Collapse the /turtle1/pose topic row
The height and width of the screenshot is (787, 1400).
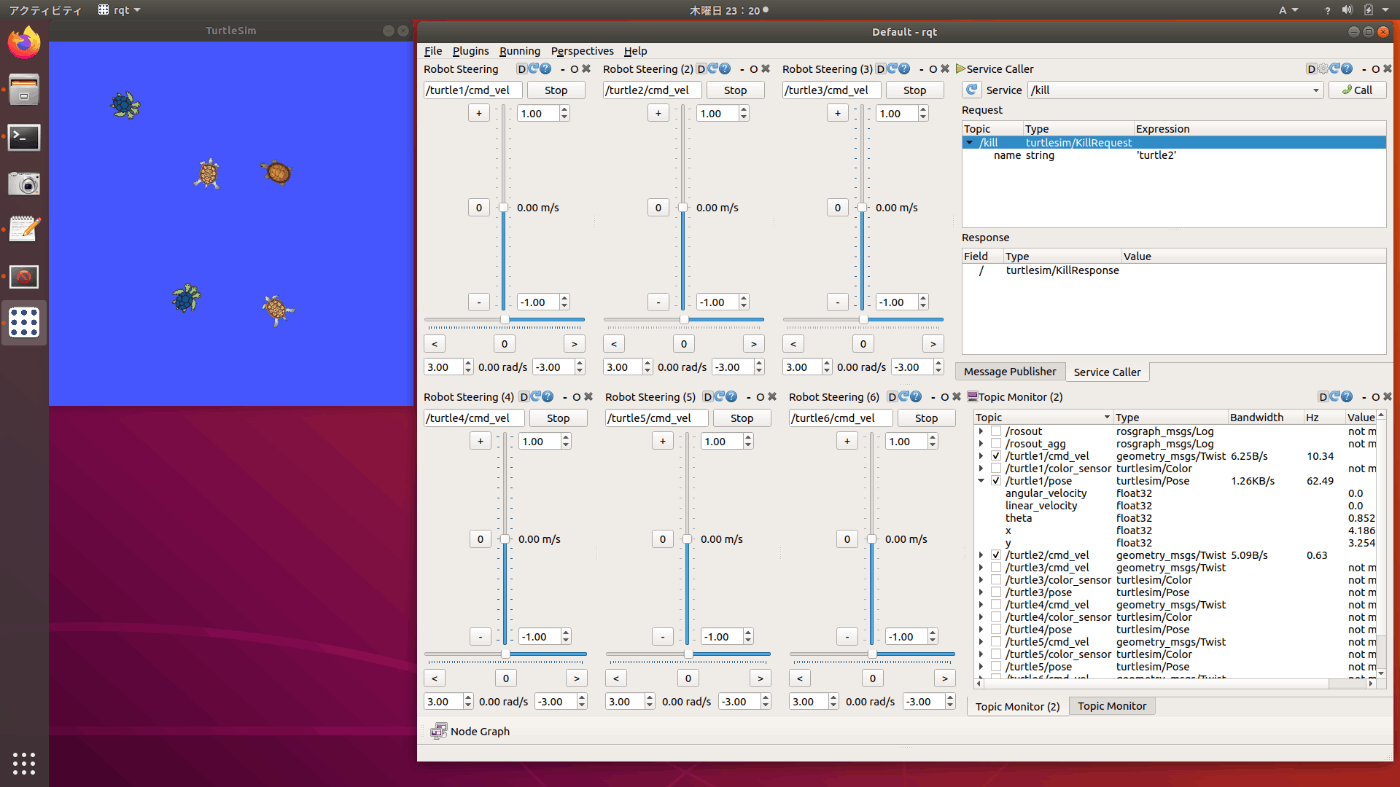coord(981,481)
